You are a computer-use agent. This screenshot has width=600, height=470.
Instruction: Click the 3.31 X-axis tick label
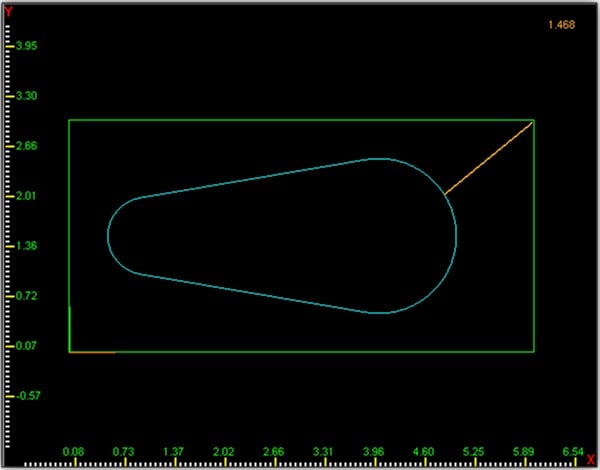(x=323, y=452)
